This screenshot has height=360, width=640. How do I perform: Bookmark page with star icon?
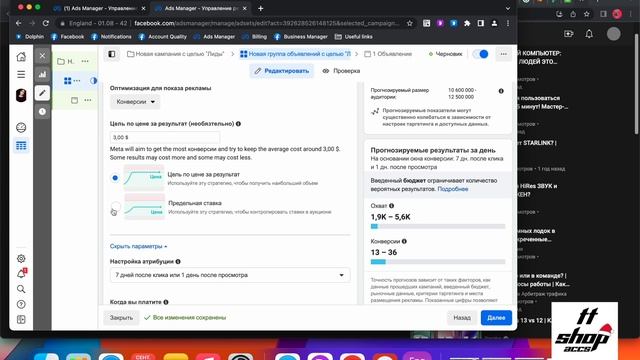tap(410, 23)
